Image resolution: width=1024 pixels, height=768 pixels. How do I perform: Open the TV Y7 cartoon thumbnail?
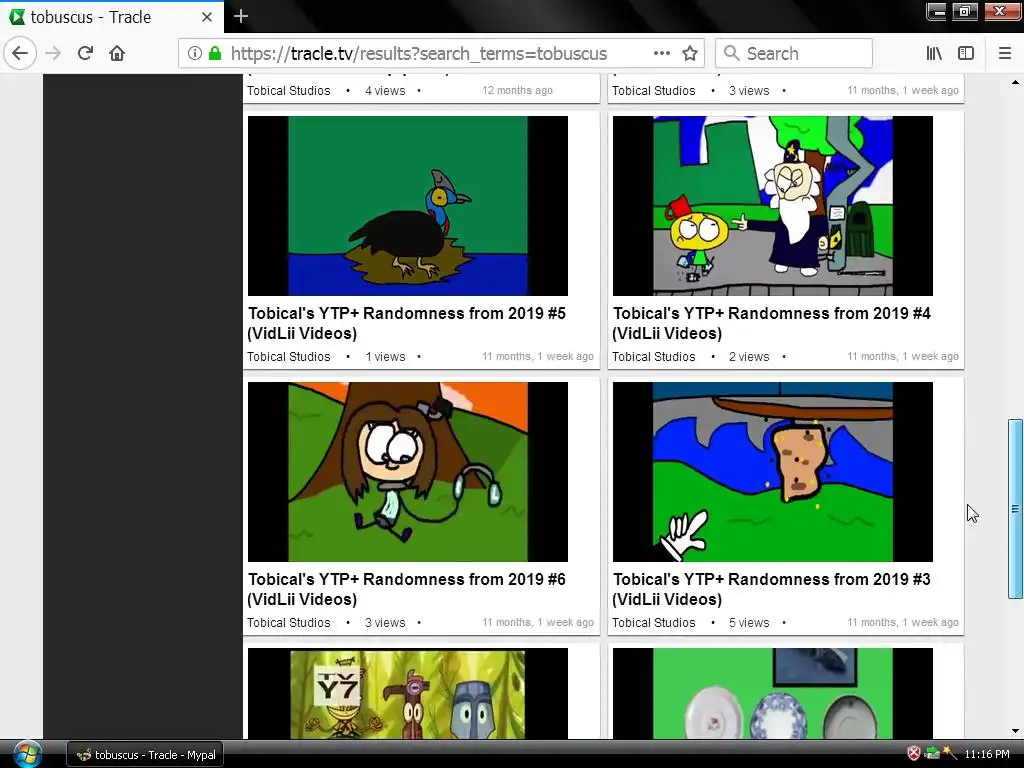click(408, 694)
